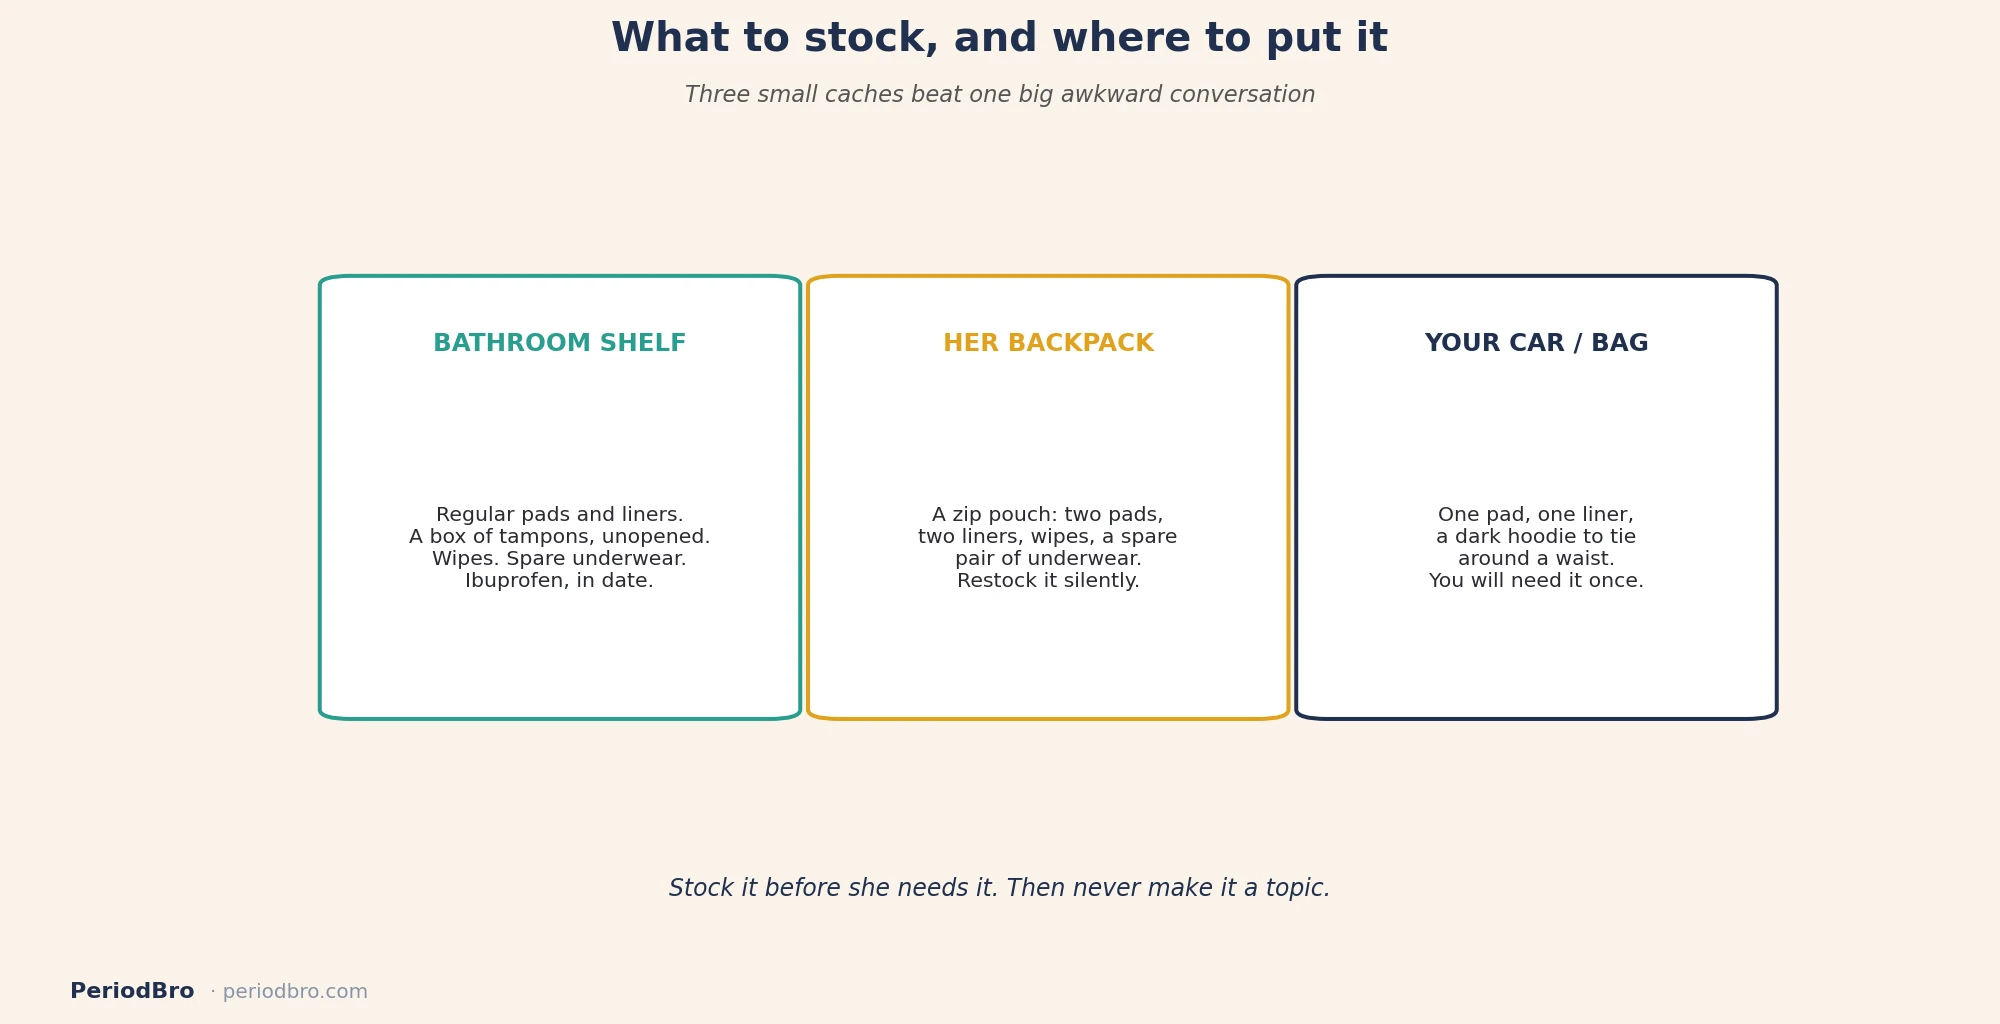Click the line "A zip pouch: two pads,"

(x=1048, y=515)
